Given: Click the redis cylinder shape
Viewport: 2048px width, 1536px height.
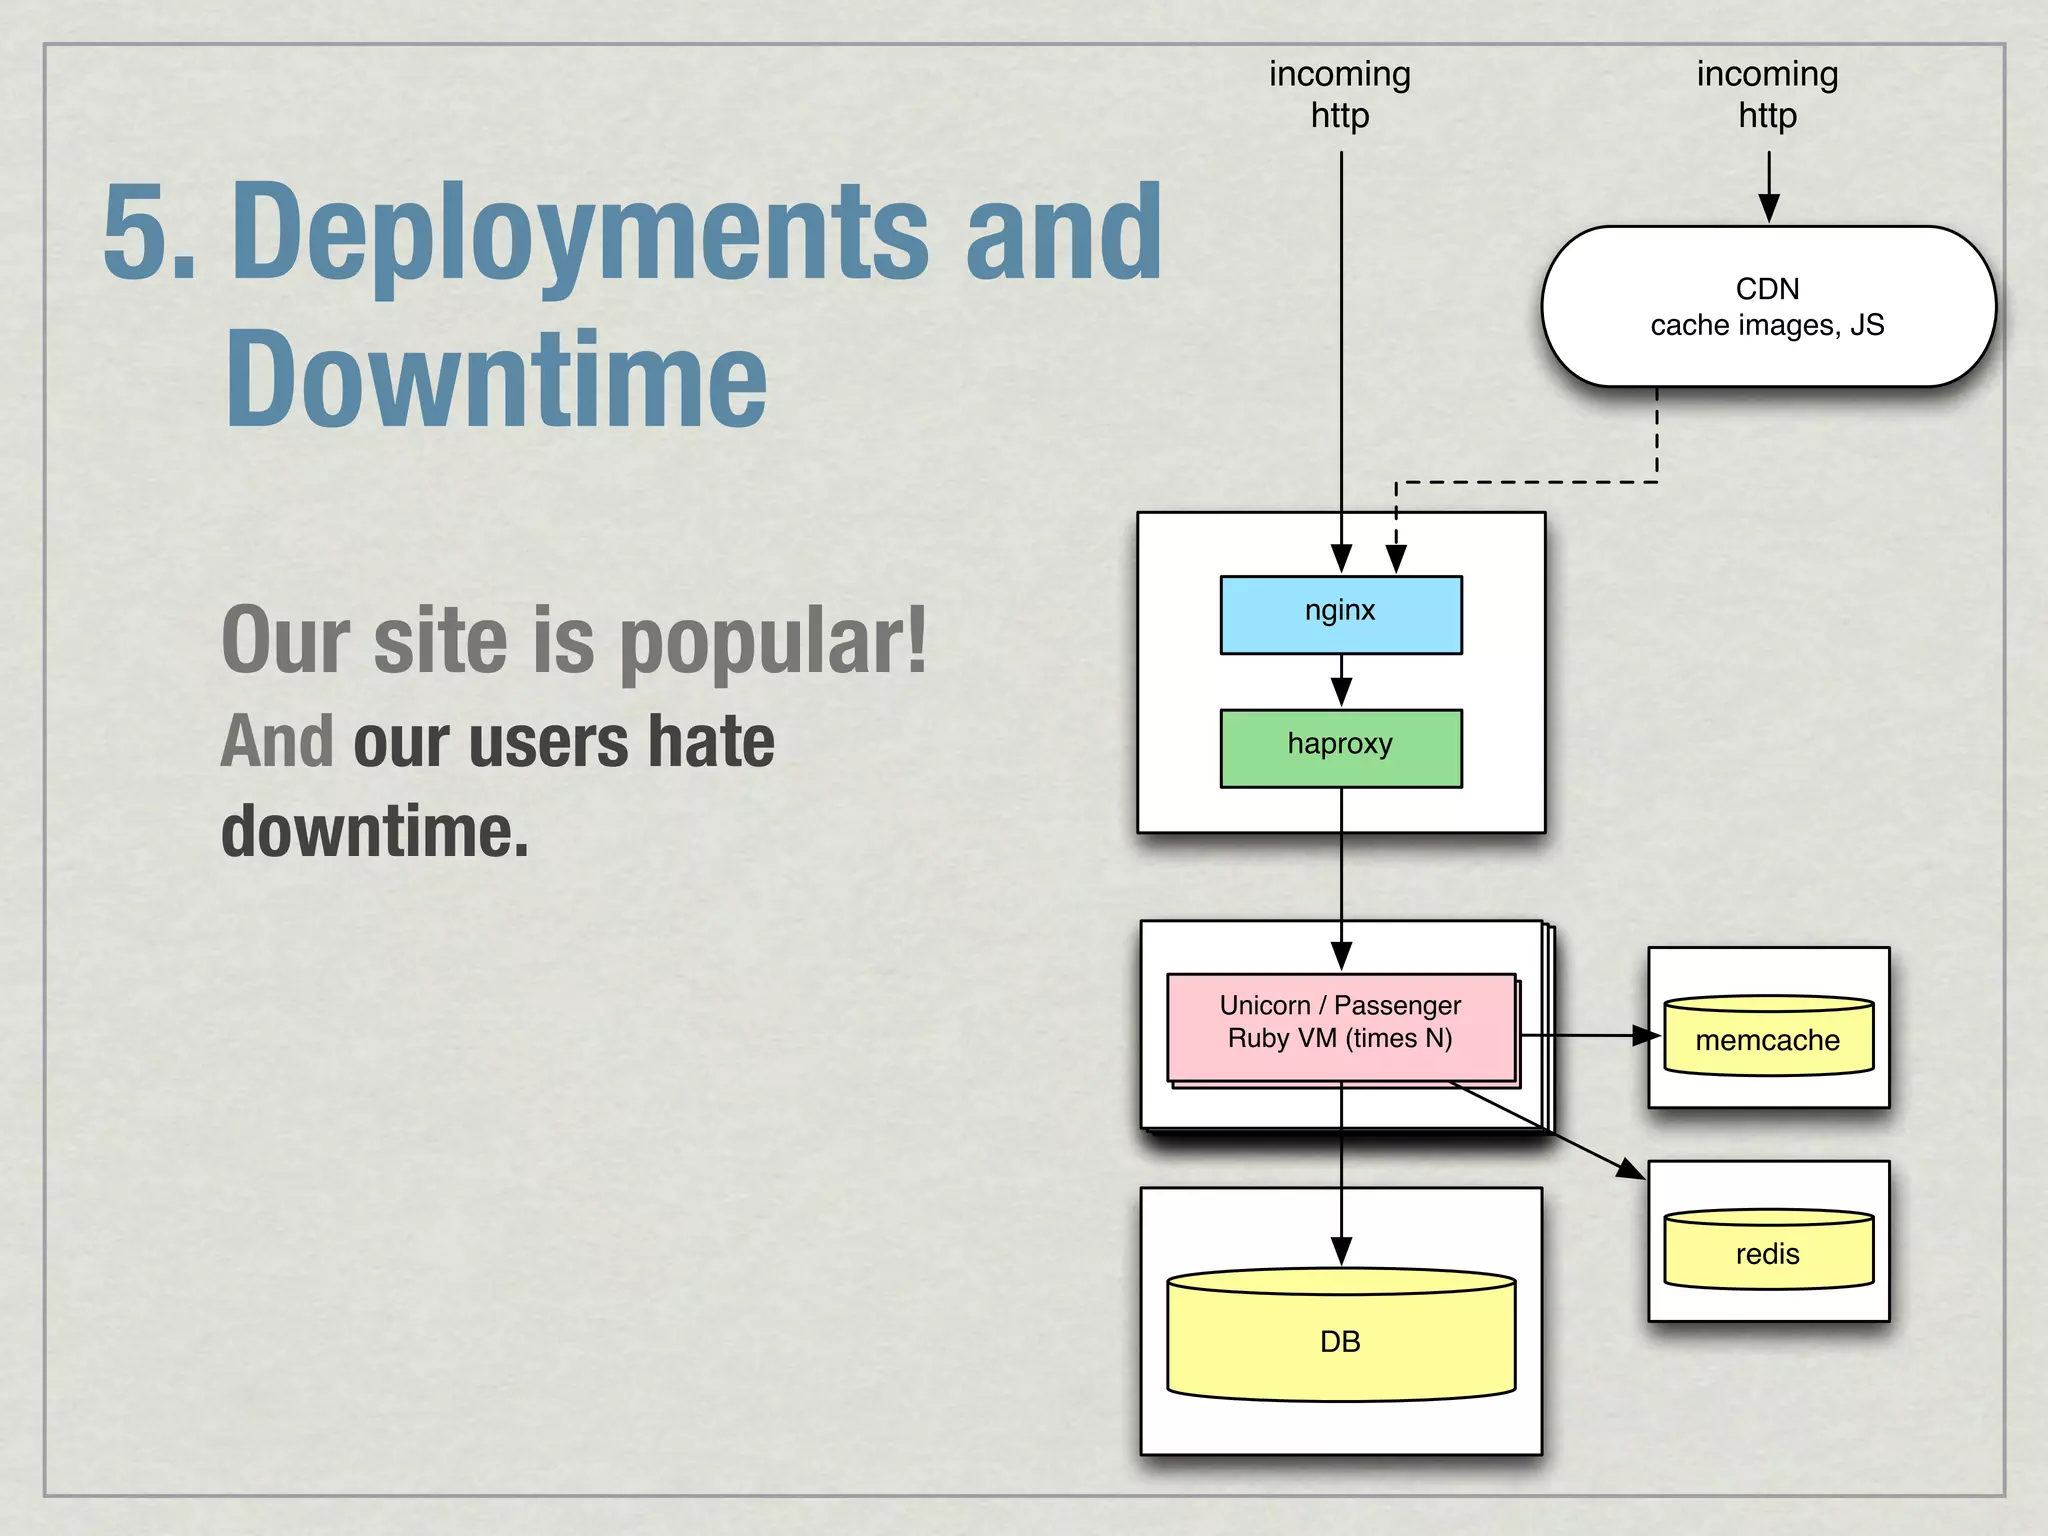Looking at the screenshot, I should [x=1767, y=1250].
